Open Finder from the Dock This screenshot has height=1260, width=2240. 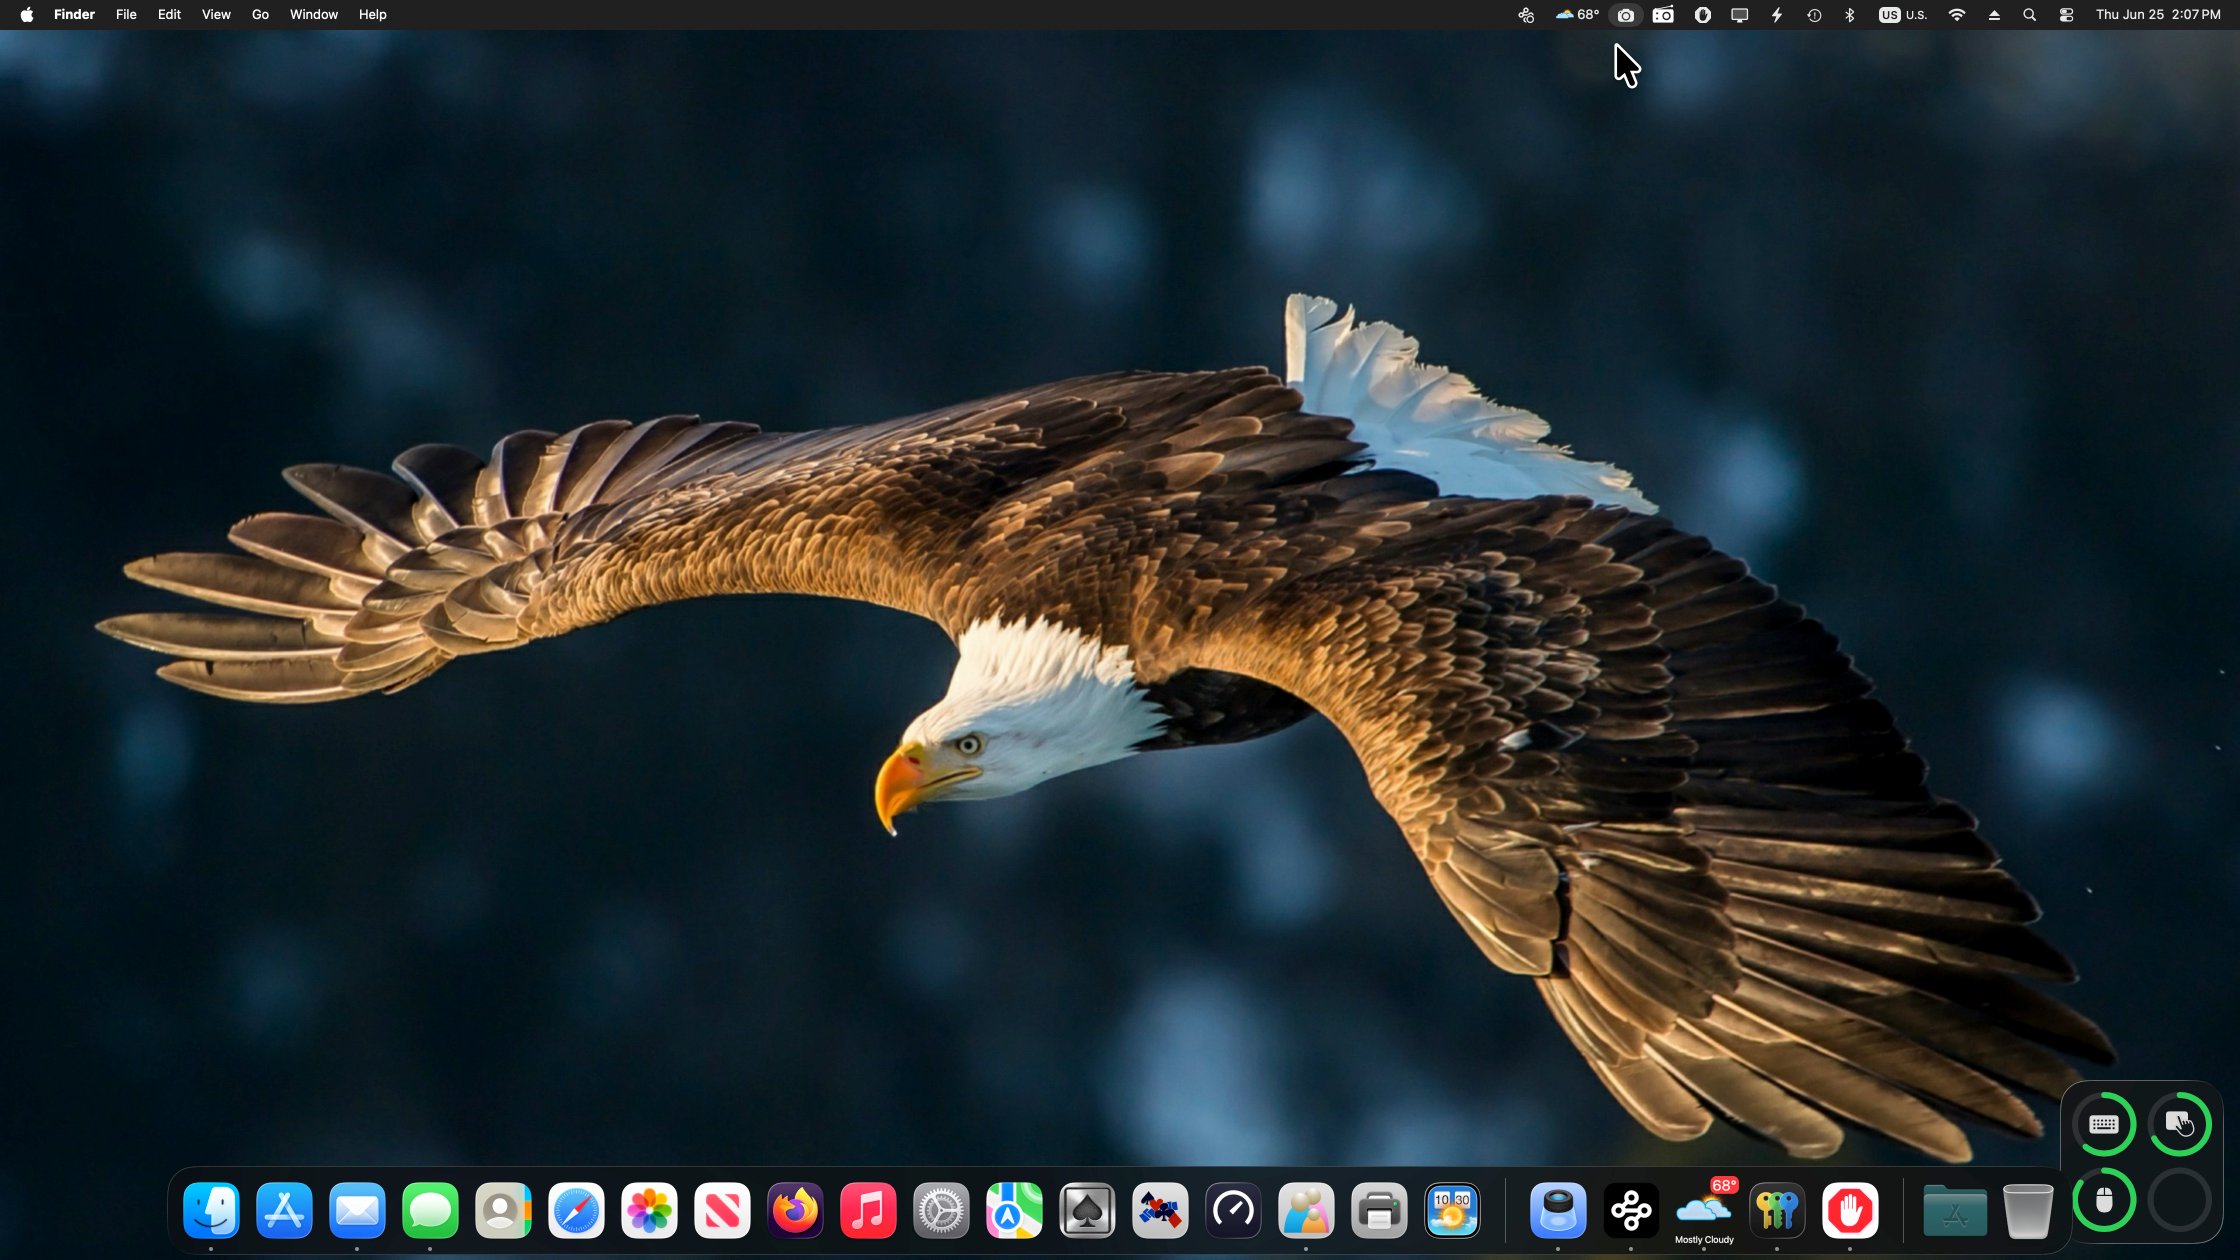[211, 1210]
